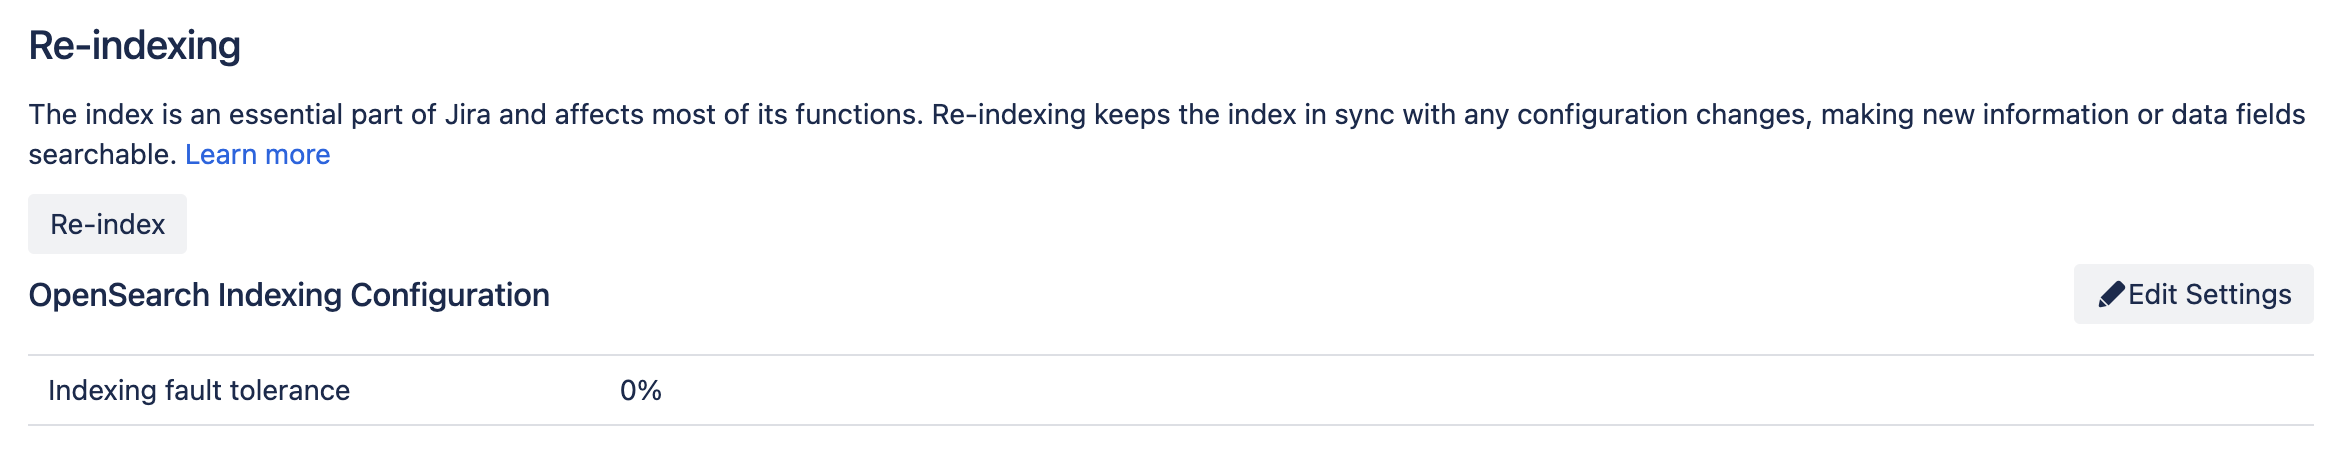Click the word Jira in the description
This screenshot has width=2338, height=458.
467,115
